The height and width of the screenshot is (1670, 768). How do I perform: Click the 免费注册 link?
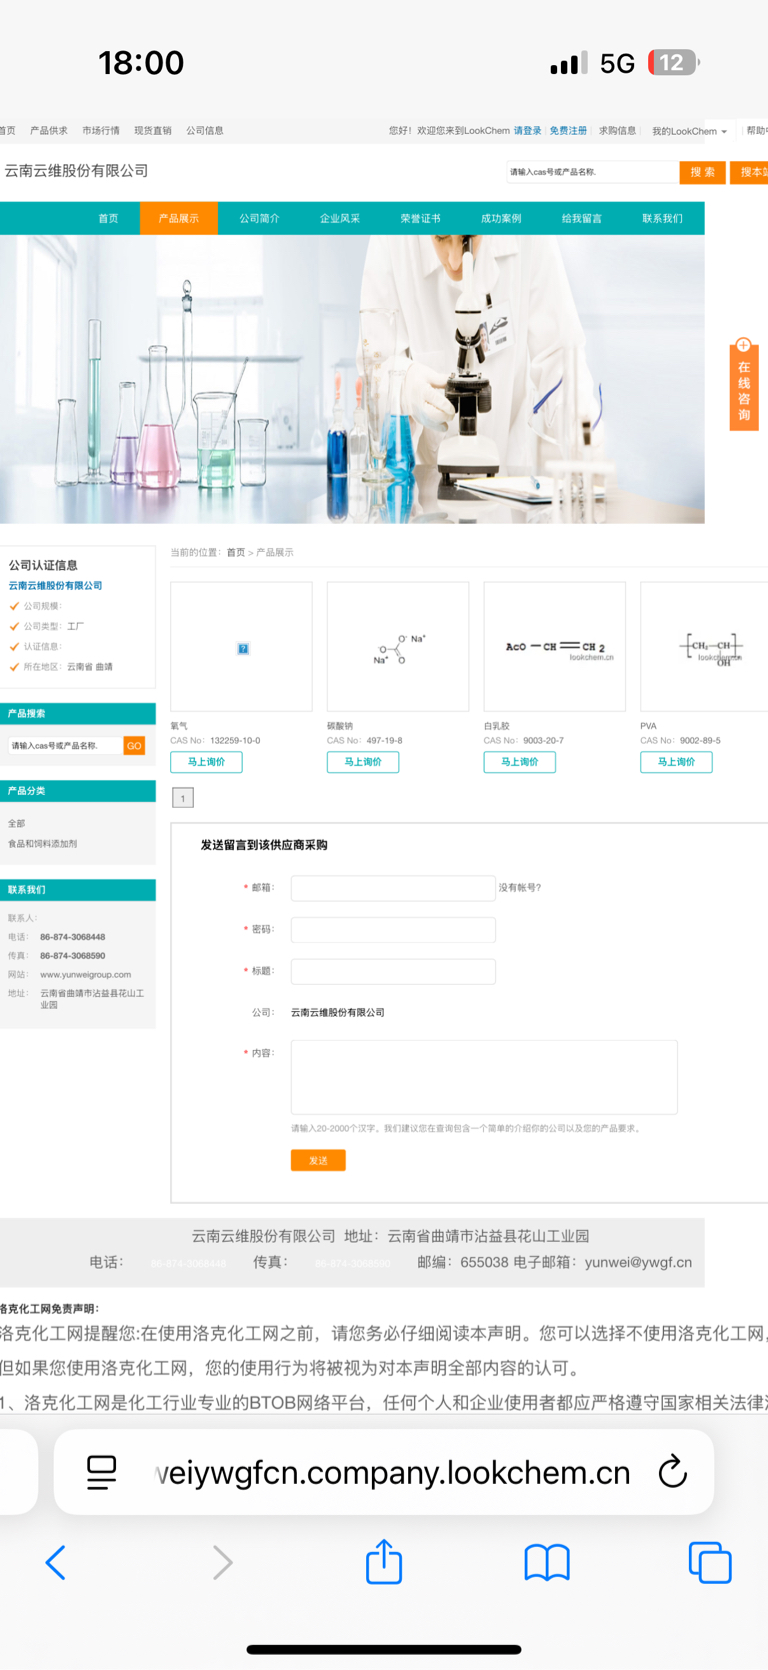pyautogui.click(x=568, y=131)
